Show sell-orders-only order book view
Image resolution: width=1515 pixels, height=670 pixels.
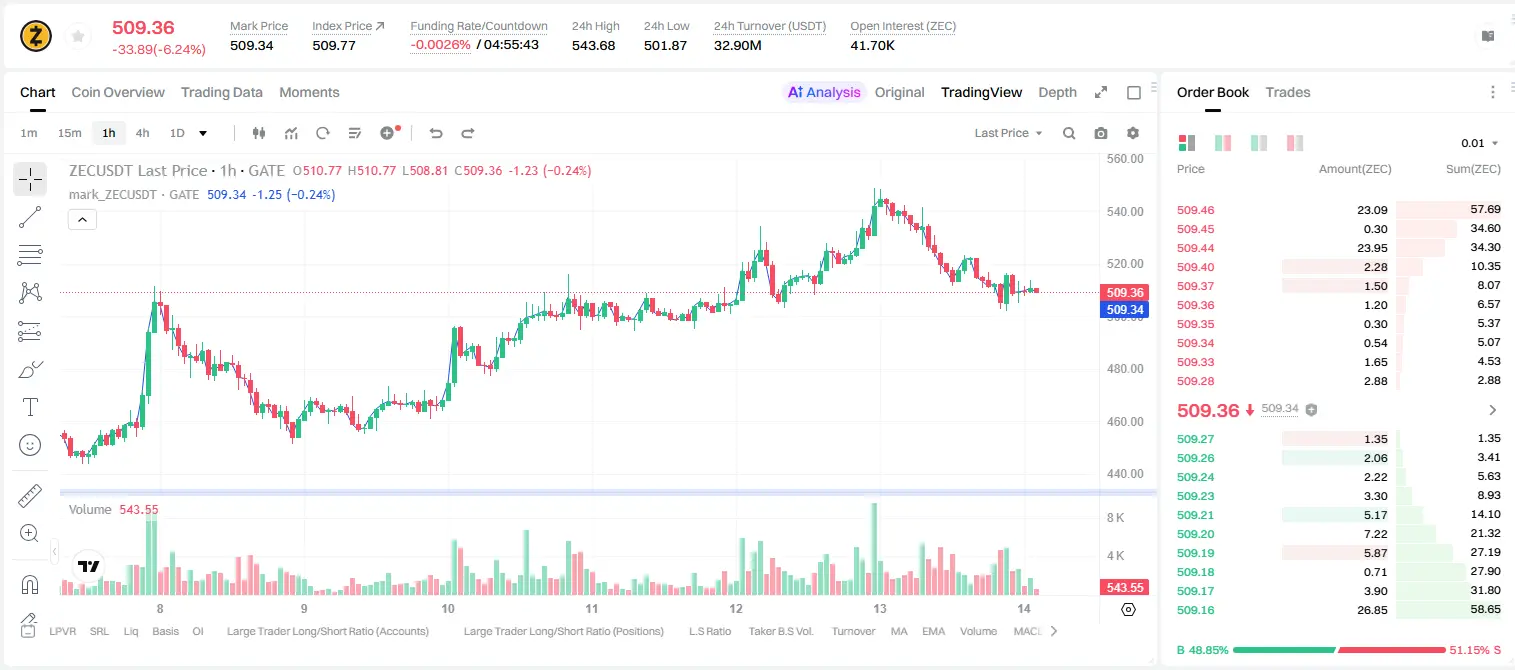1295,143
